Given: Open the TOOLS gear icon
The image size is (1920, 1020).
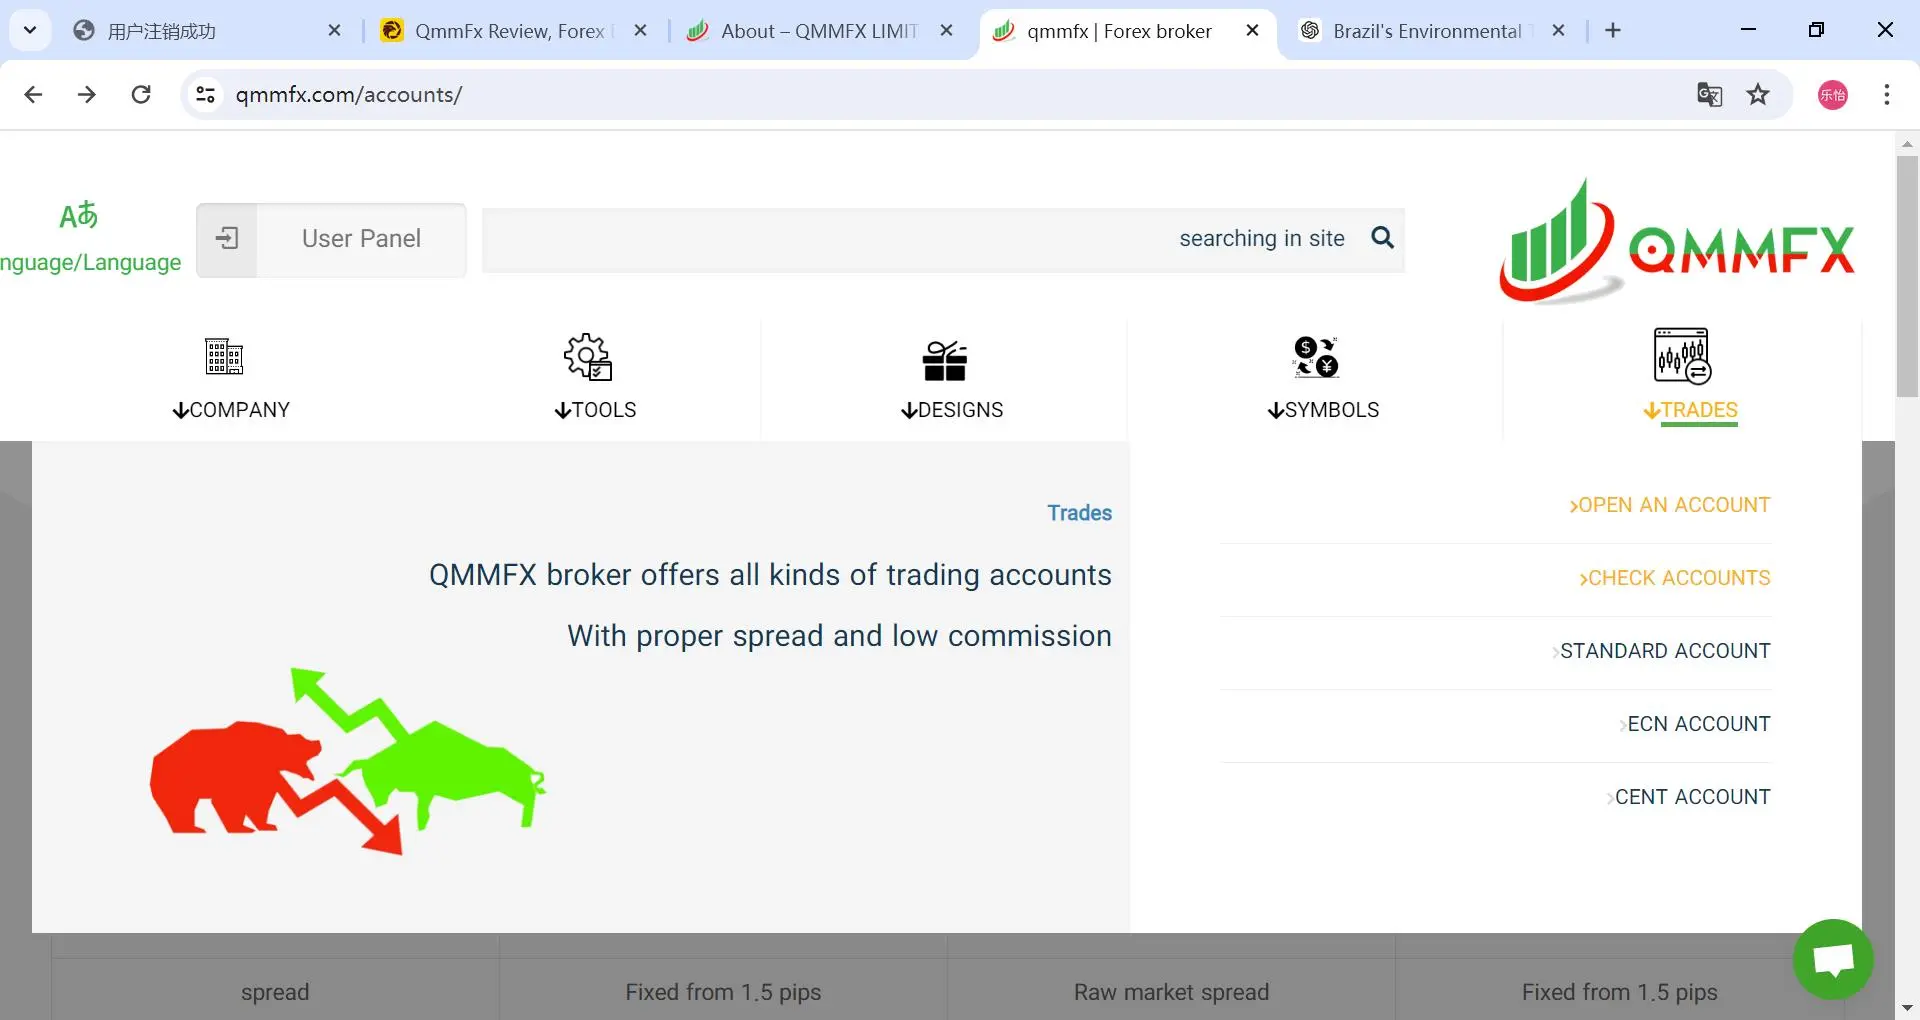Looking at the screenshot, I should click(588, 357).
